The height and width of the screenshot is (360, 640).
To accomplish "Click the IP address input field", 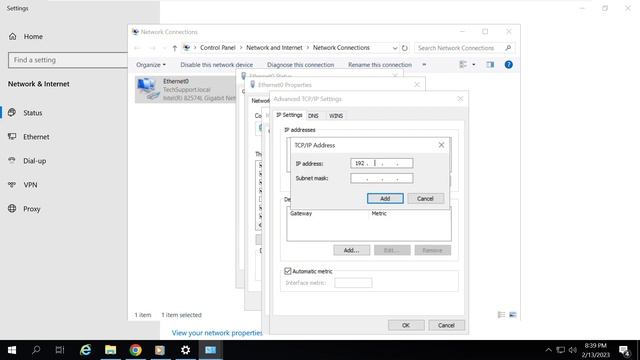I will pyautogui.click(x=381, y=163).
